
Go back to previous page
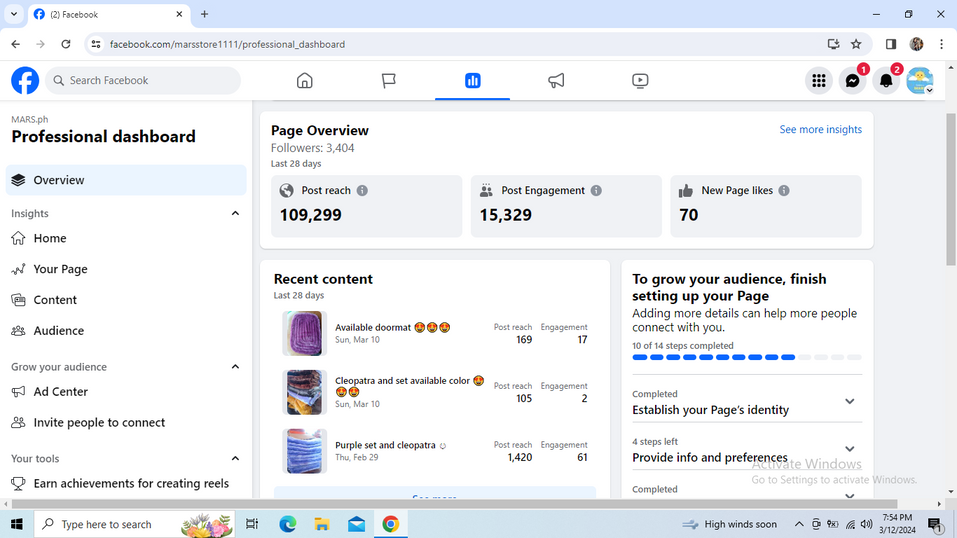[x=16, y=44]
